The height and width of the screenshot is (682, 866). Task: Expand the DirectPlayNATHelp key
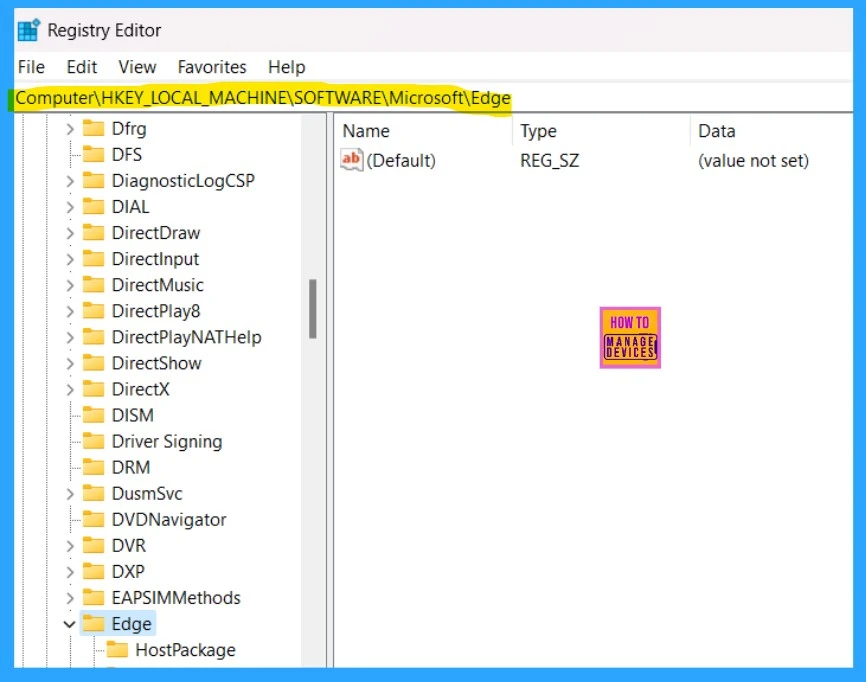[70, 337]
